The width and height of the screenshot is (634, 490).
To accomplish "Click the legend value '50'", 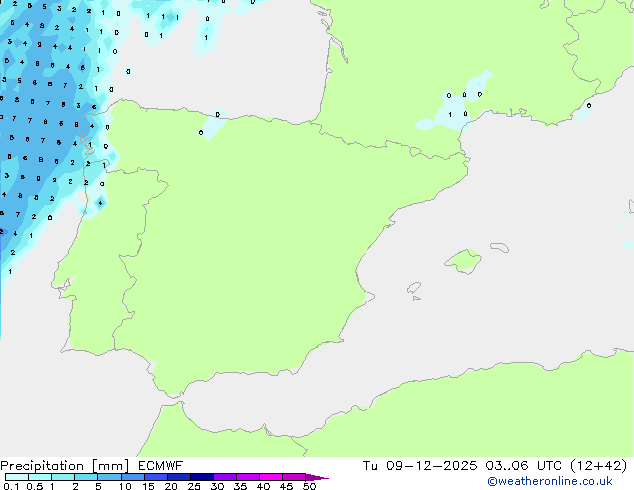I will [309, 486].
